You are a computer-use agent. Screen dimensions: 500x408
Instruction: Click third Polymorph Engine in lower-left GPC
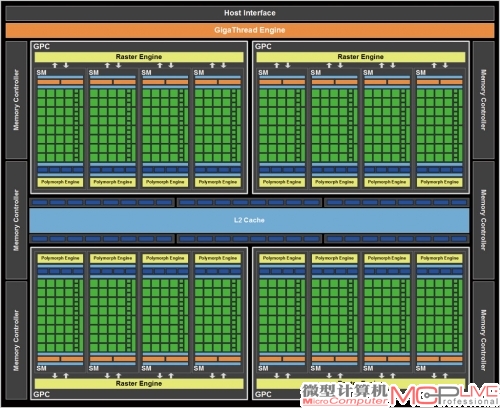pyautogui.click(x=165, y=258)
